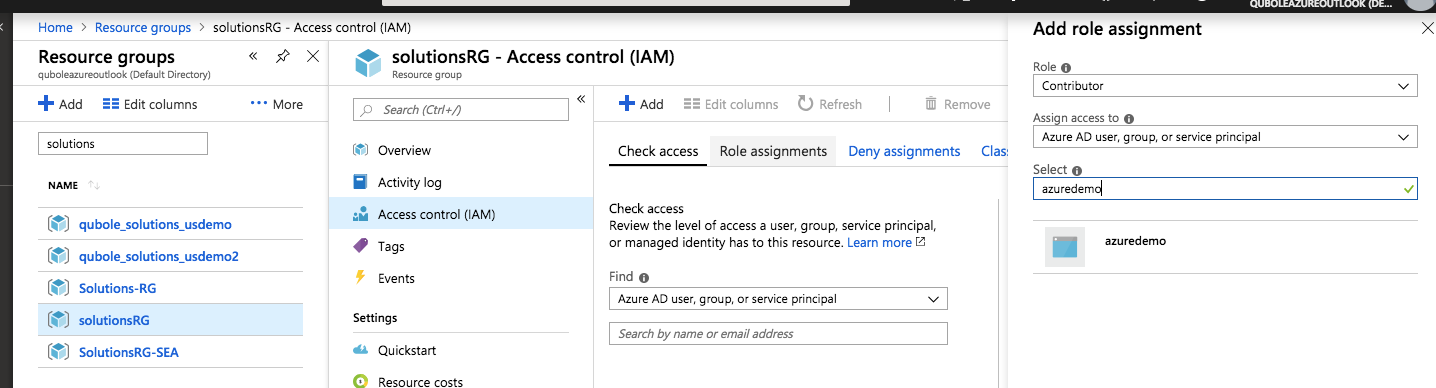Click info icon next to Role

click(x=1066, y=68)
